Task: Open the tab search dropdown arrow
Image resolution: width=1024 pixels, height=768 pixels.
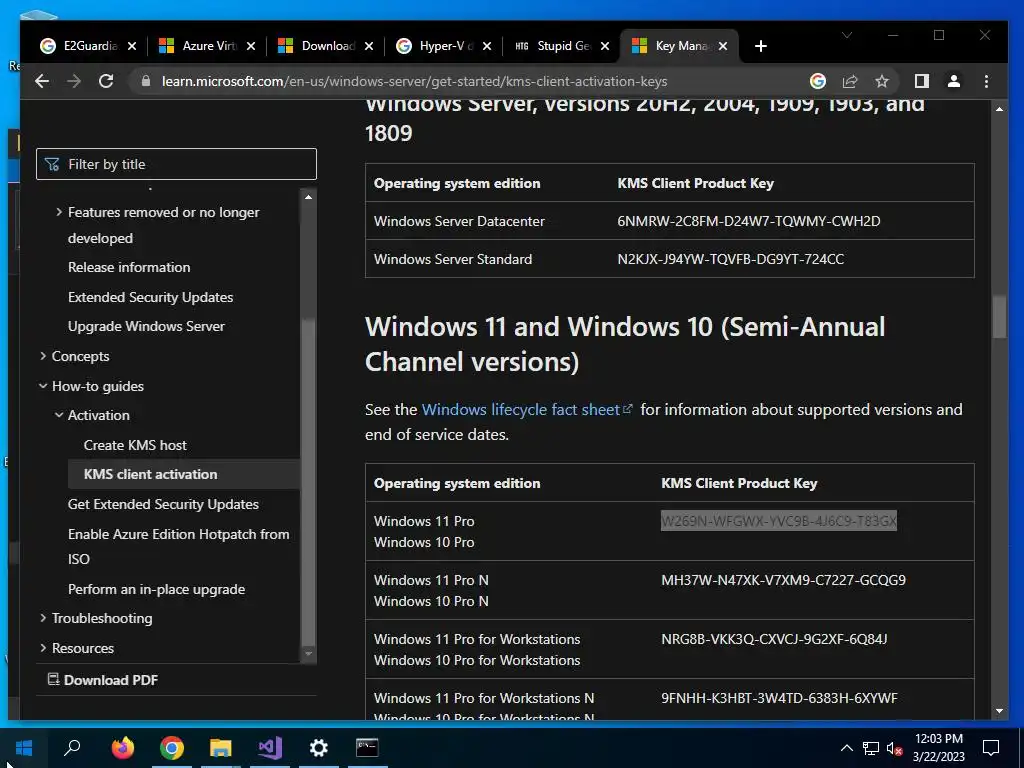Action: (x=846, y=35)
